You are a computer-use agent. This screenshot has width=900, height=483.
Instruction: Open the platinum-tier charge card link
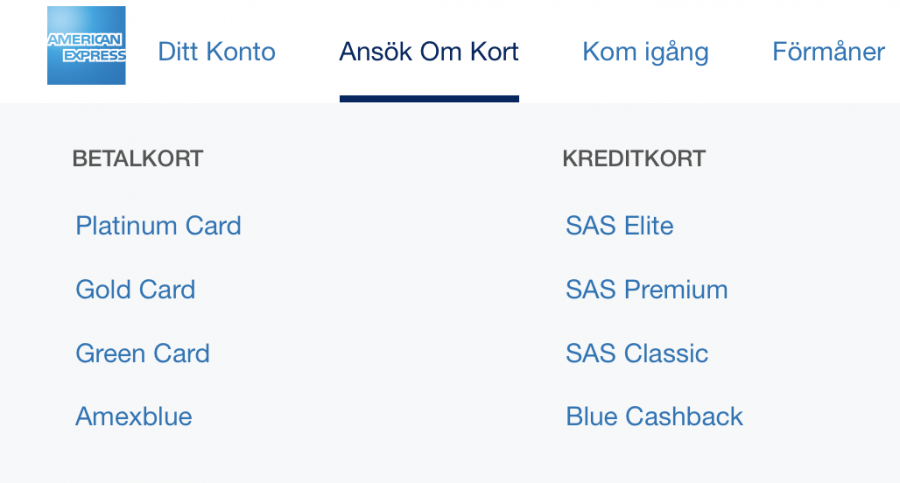pos(158,226)
